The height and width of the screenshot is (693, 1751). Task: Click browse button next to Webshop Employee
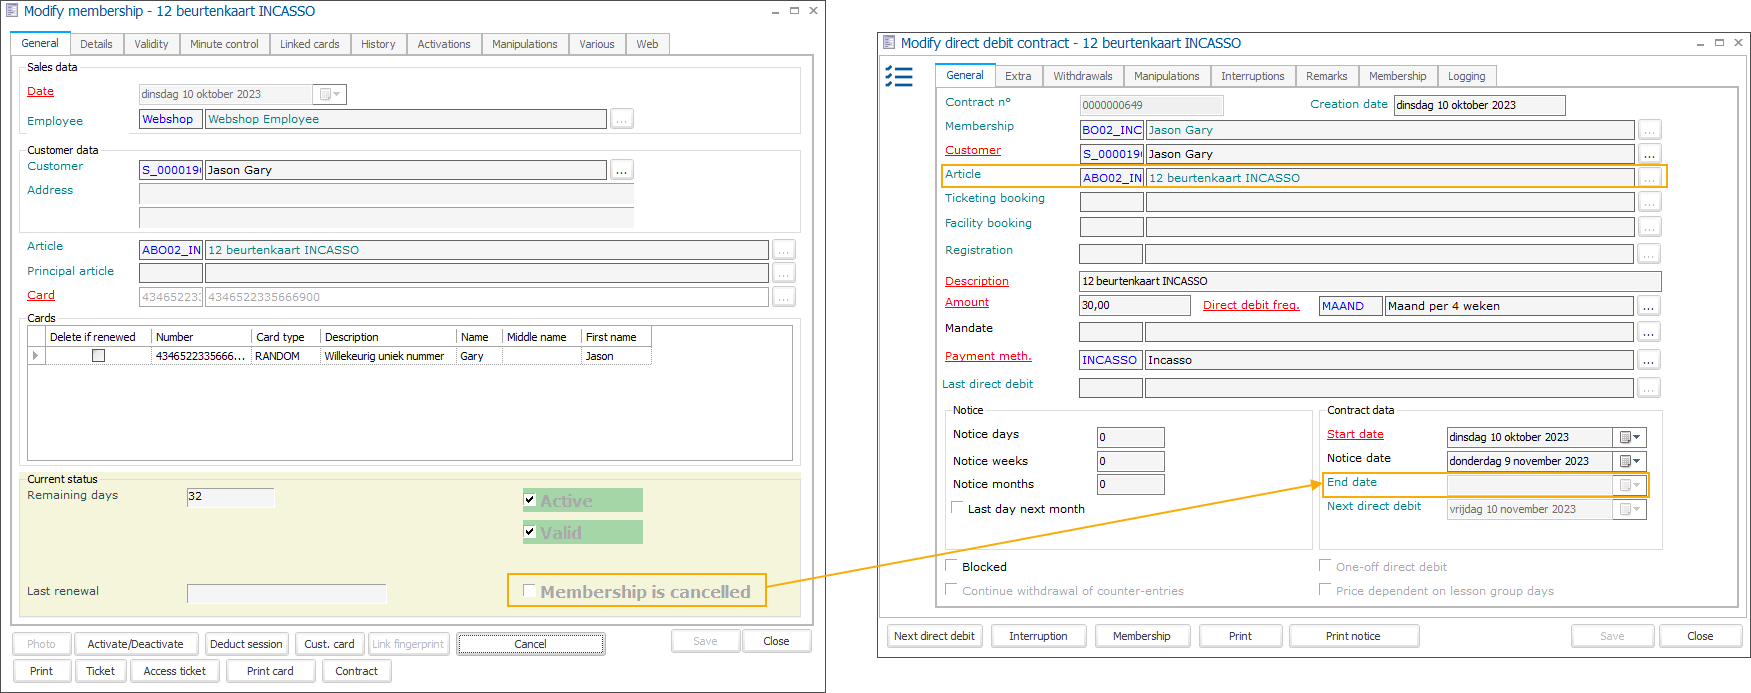[622, 119]
